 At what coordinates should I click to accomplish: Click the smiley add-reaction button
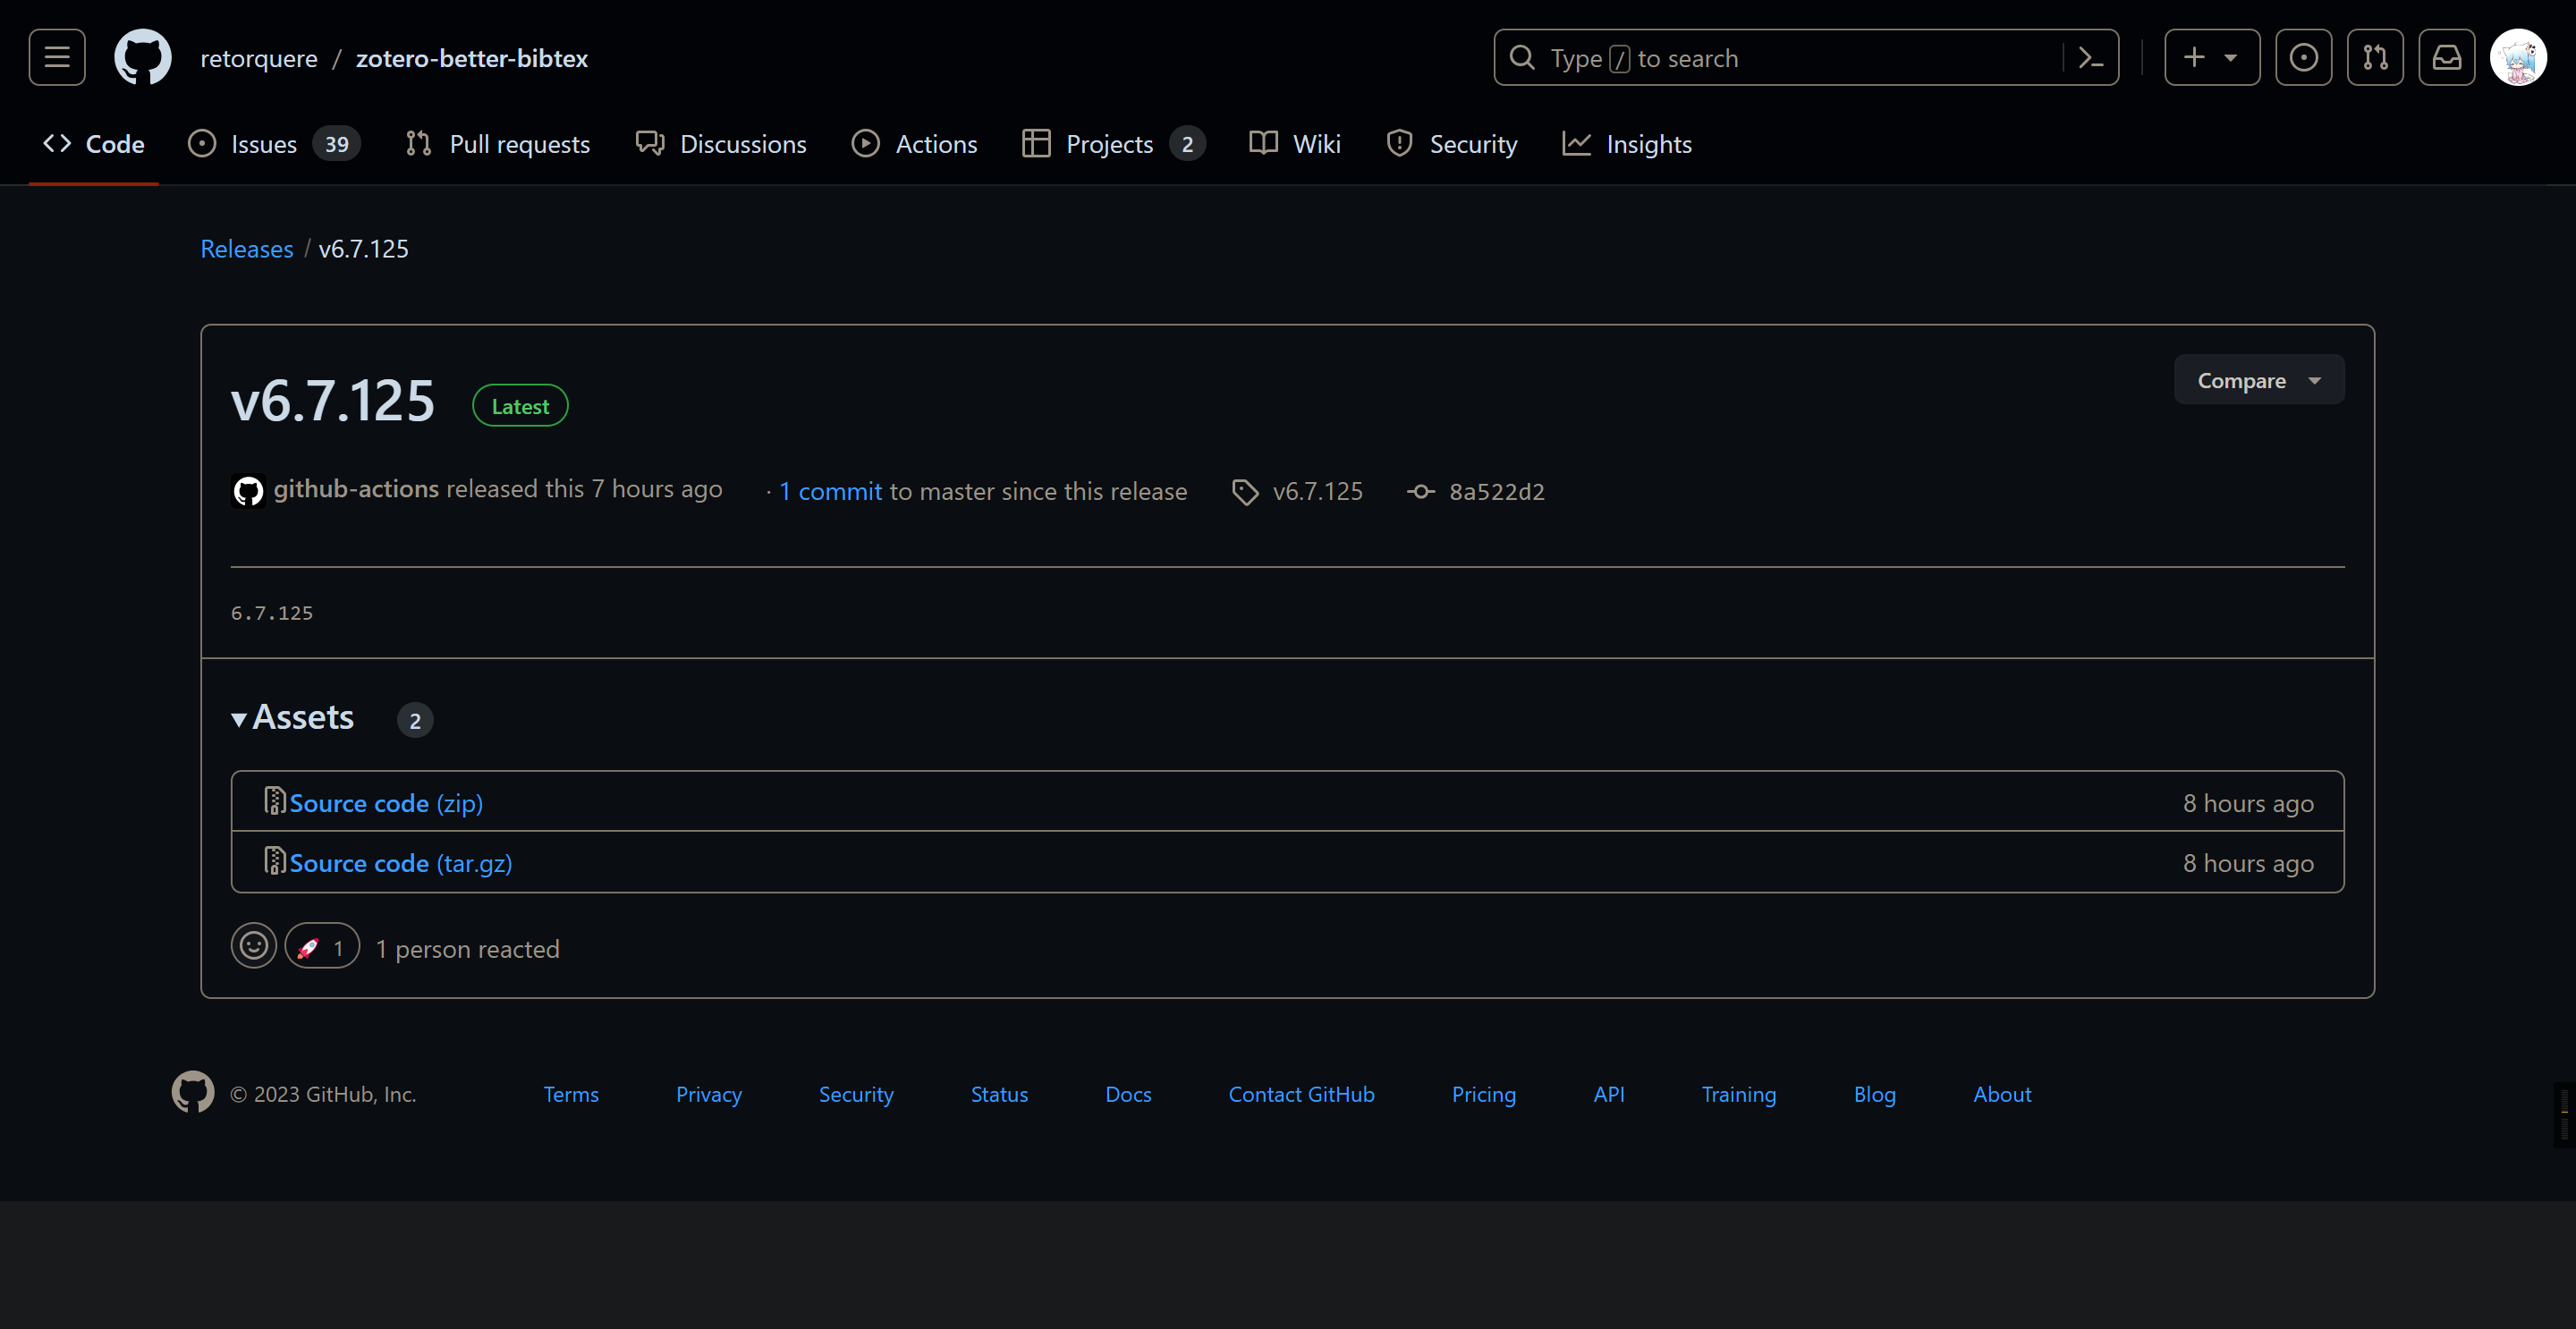[x=253, y=946]
